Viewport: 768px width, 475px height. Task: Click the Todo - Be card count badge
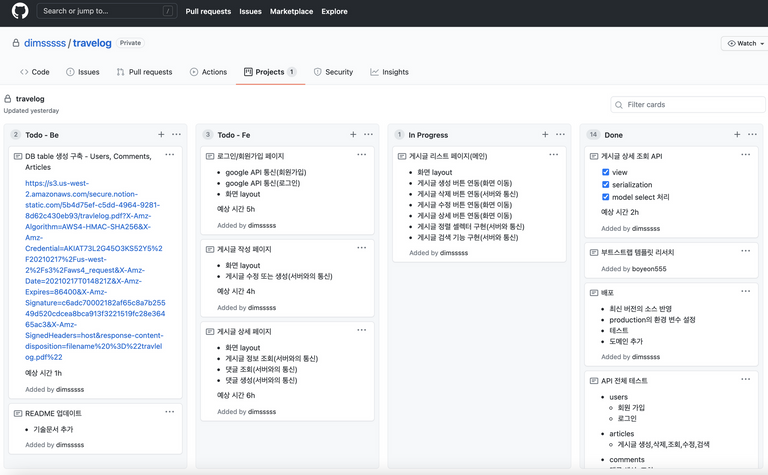[16, 134]
